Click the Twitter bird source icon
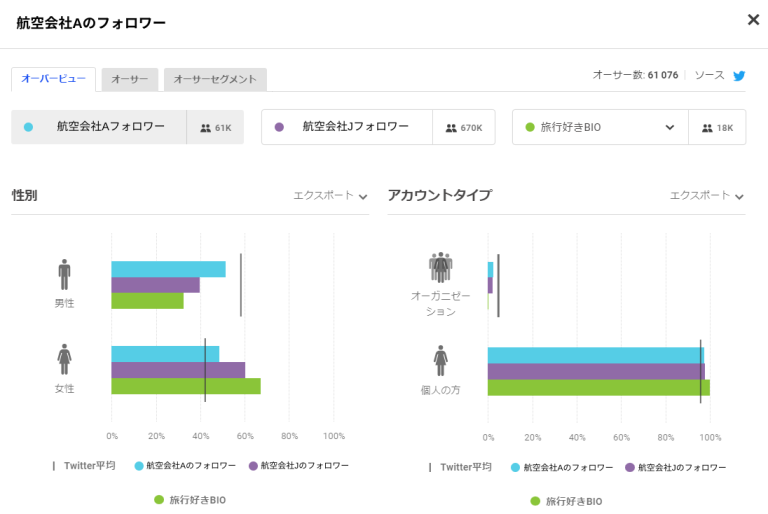This screenshot has width=768, height=514. pyautogui.click(x=739, y=75)
